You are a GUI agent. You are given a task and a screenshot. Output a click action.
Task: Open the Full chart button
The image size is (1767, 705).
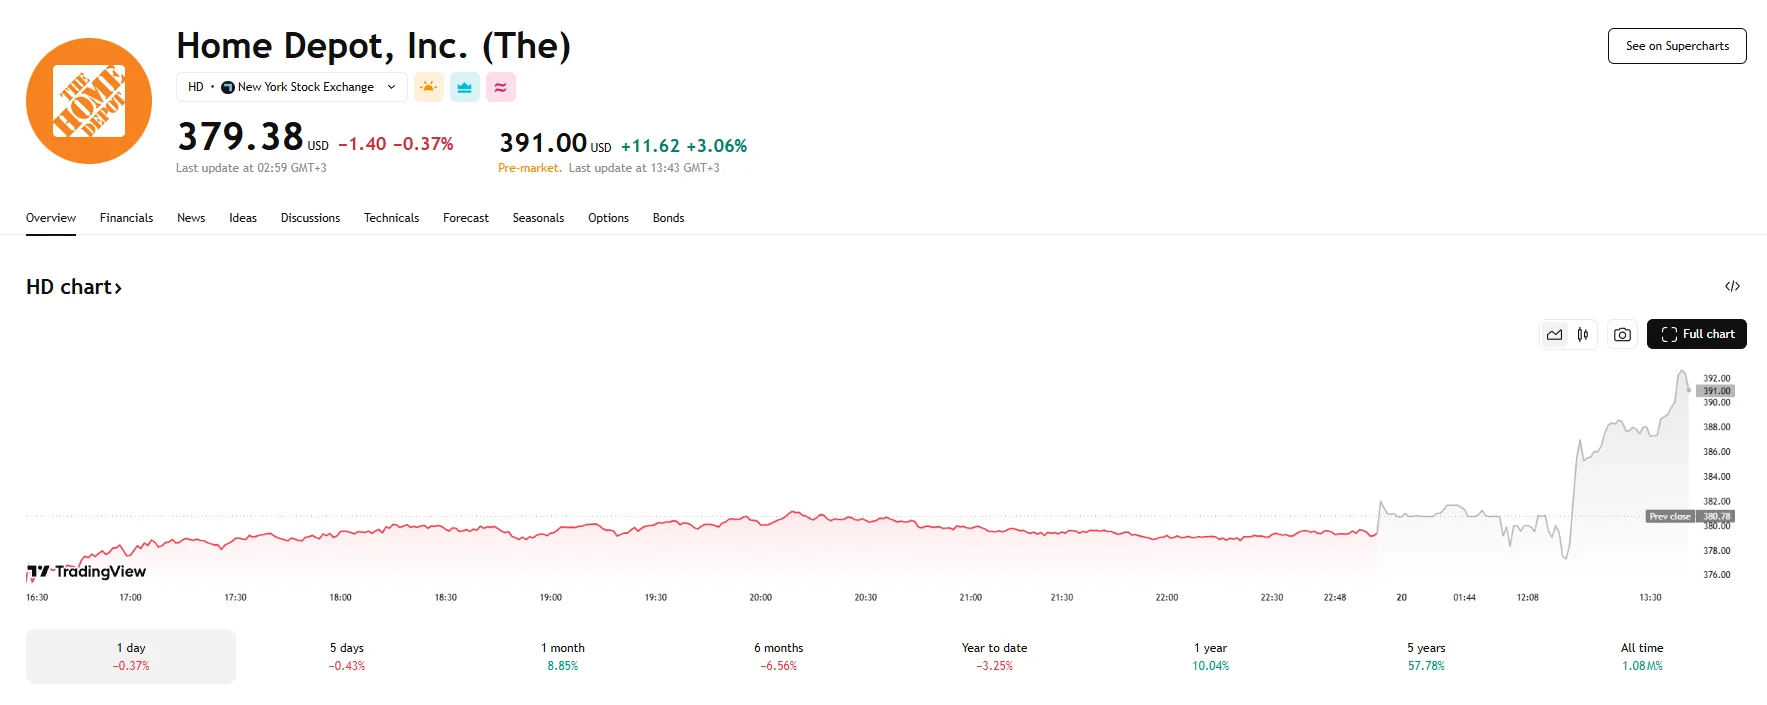tap(1696, 334)
